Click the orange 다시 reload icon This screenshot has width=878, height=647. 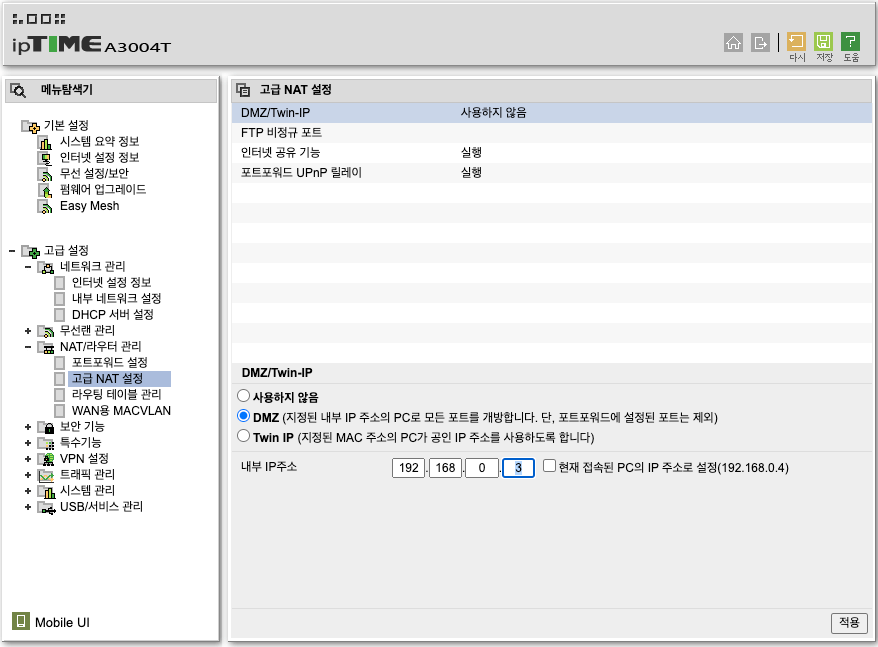pos(796,41)
